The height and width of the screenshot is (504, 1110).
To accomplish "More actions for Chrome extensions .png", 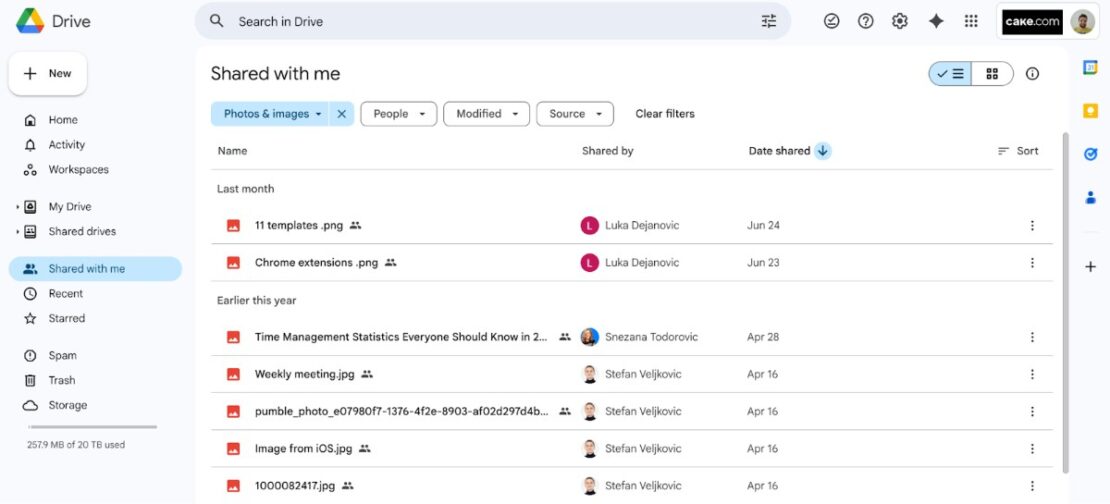I will click(1032, 263).
